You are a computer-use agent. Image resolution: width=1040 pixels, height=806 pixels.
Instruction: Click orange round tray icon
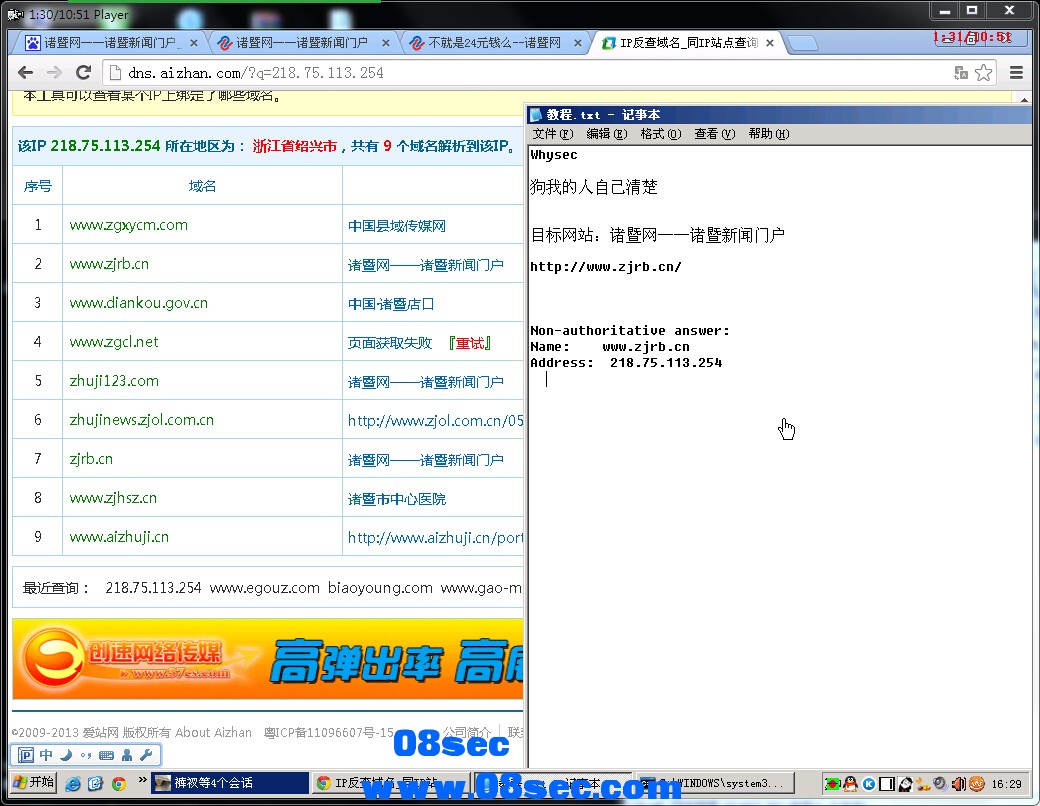pos(976,784)
